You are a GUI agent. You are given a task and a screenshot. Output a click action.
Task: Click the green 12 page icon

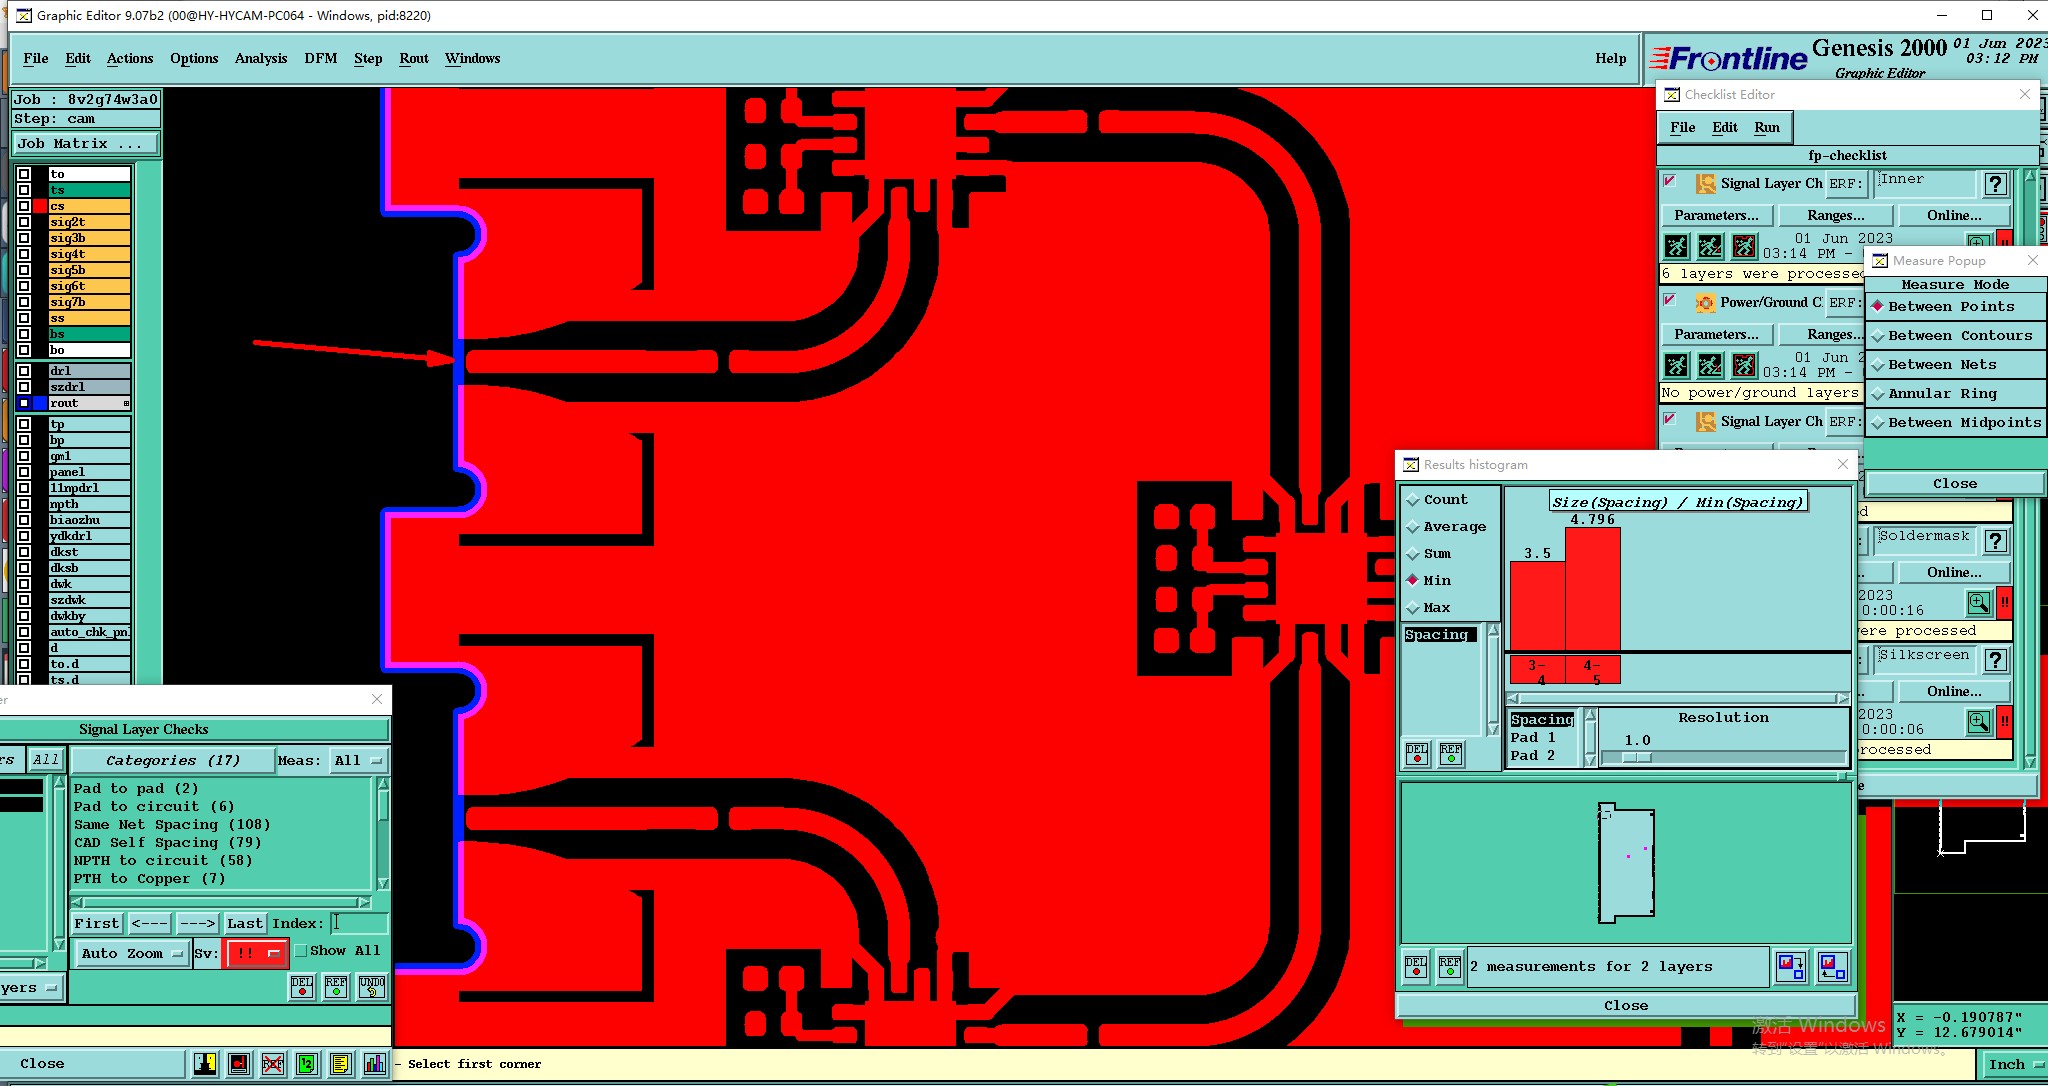pyautogui.click(x=307, y=1064)
